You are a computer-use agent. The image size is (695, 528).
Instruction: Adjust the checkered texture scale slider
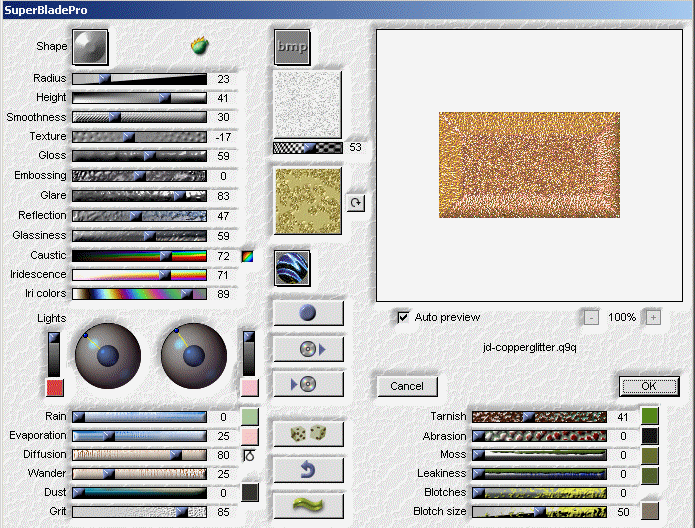point(308,148)
